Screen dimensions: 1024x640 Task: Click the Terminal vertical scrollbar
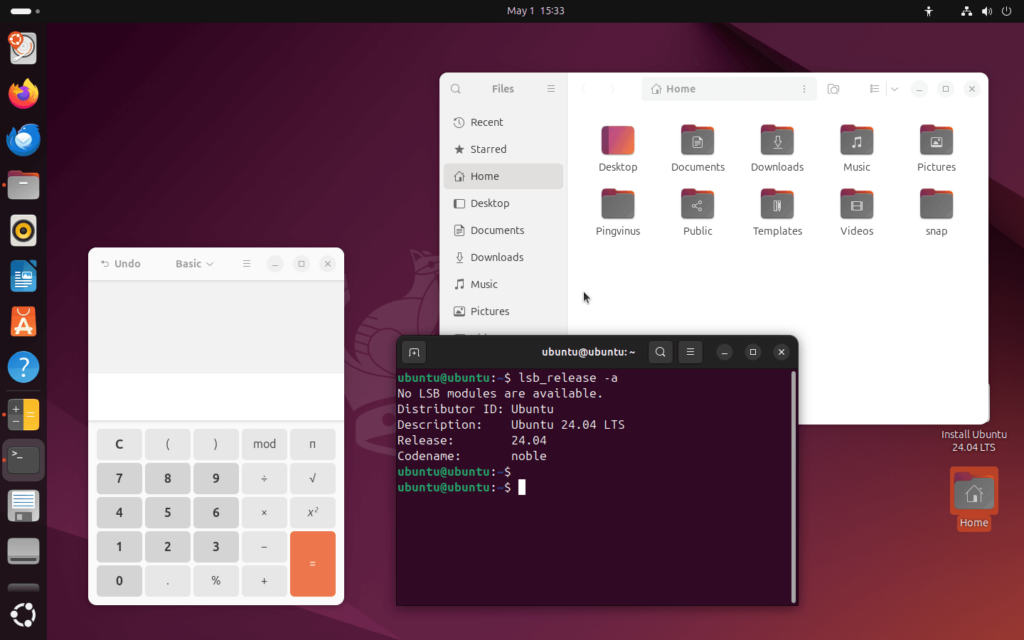[794, 485]
